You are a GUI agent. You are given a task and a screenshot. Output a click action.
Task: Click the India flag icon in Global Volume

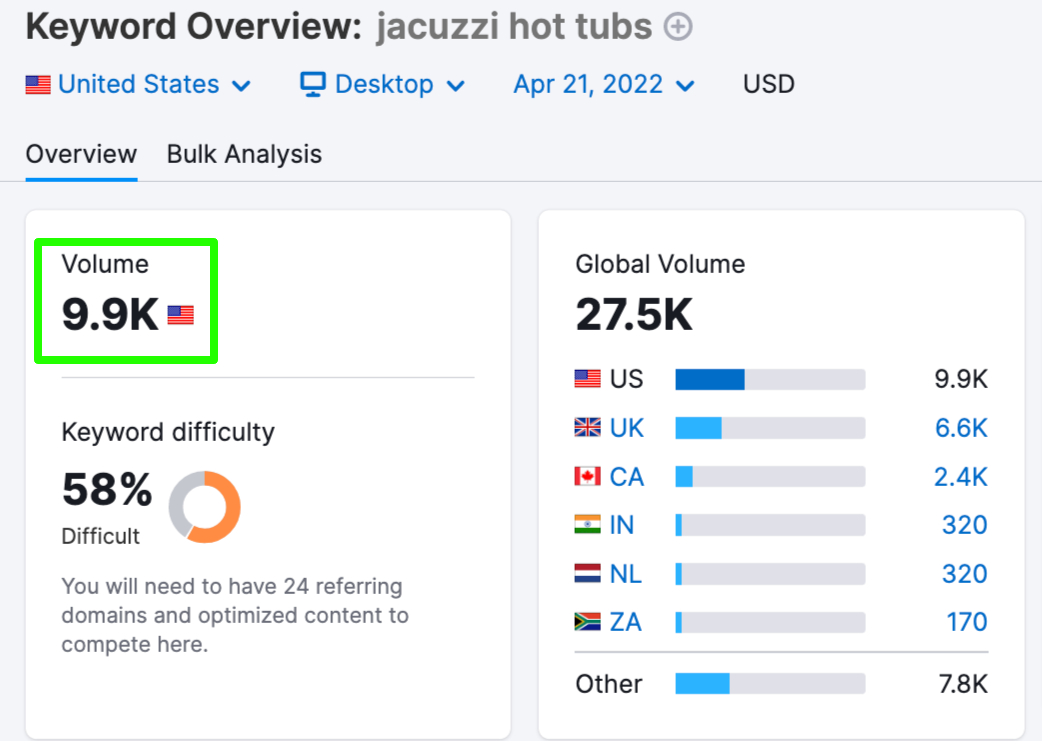coord(587,524)
